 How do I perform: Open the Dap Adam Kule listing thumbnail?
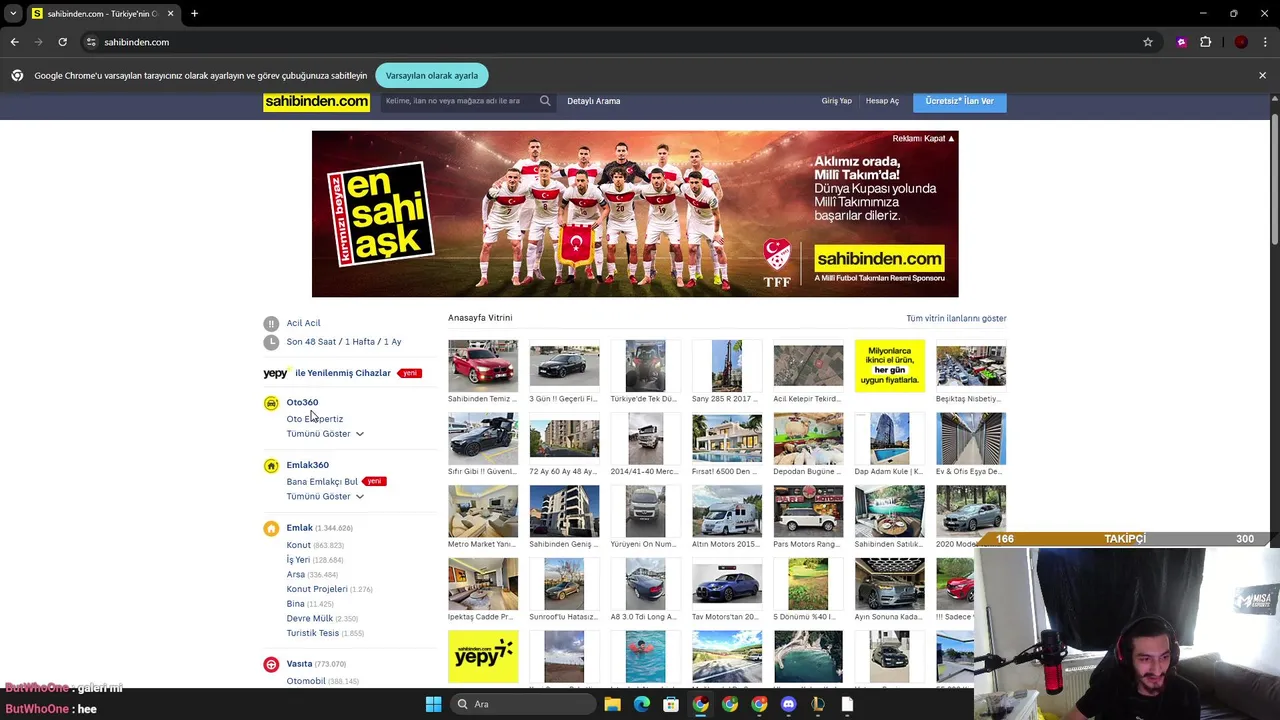[x=889, y=439]
